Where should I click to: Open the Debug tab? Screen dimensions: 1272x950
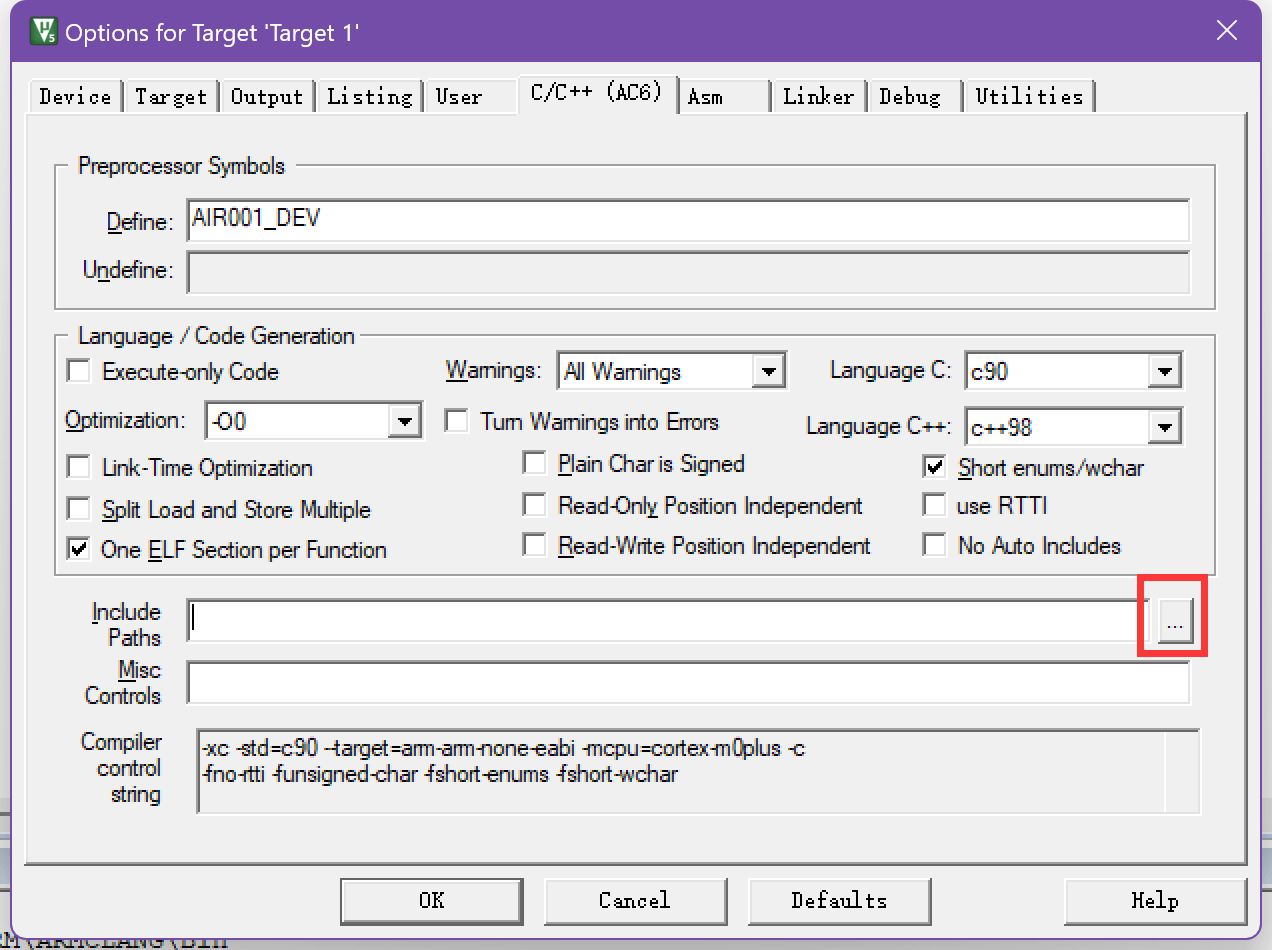click(x=910, y=97)
